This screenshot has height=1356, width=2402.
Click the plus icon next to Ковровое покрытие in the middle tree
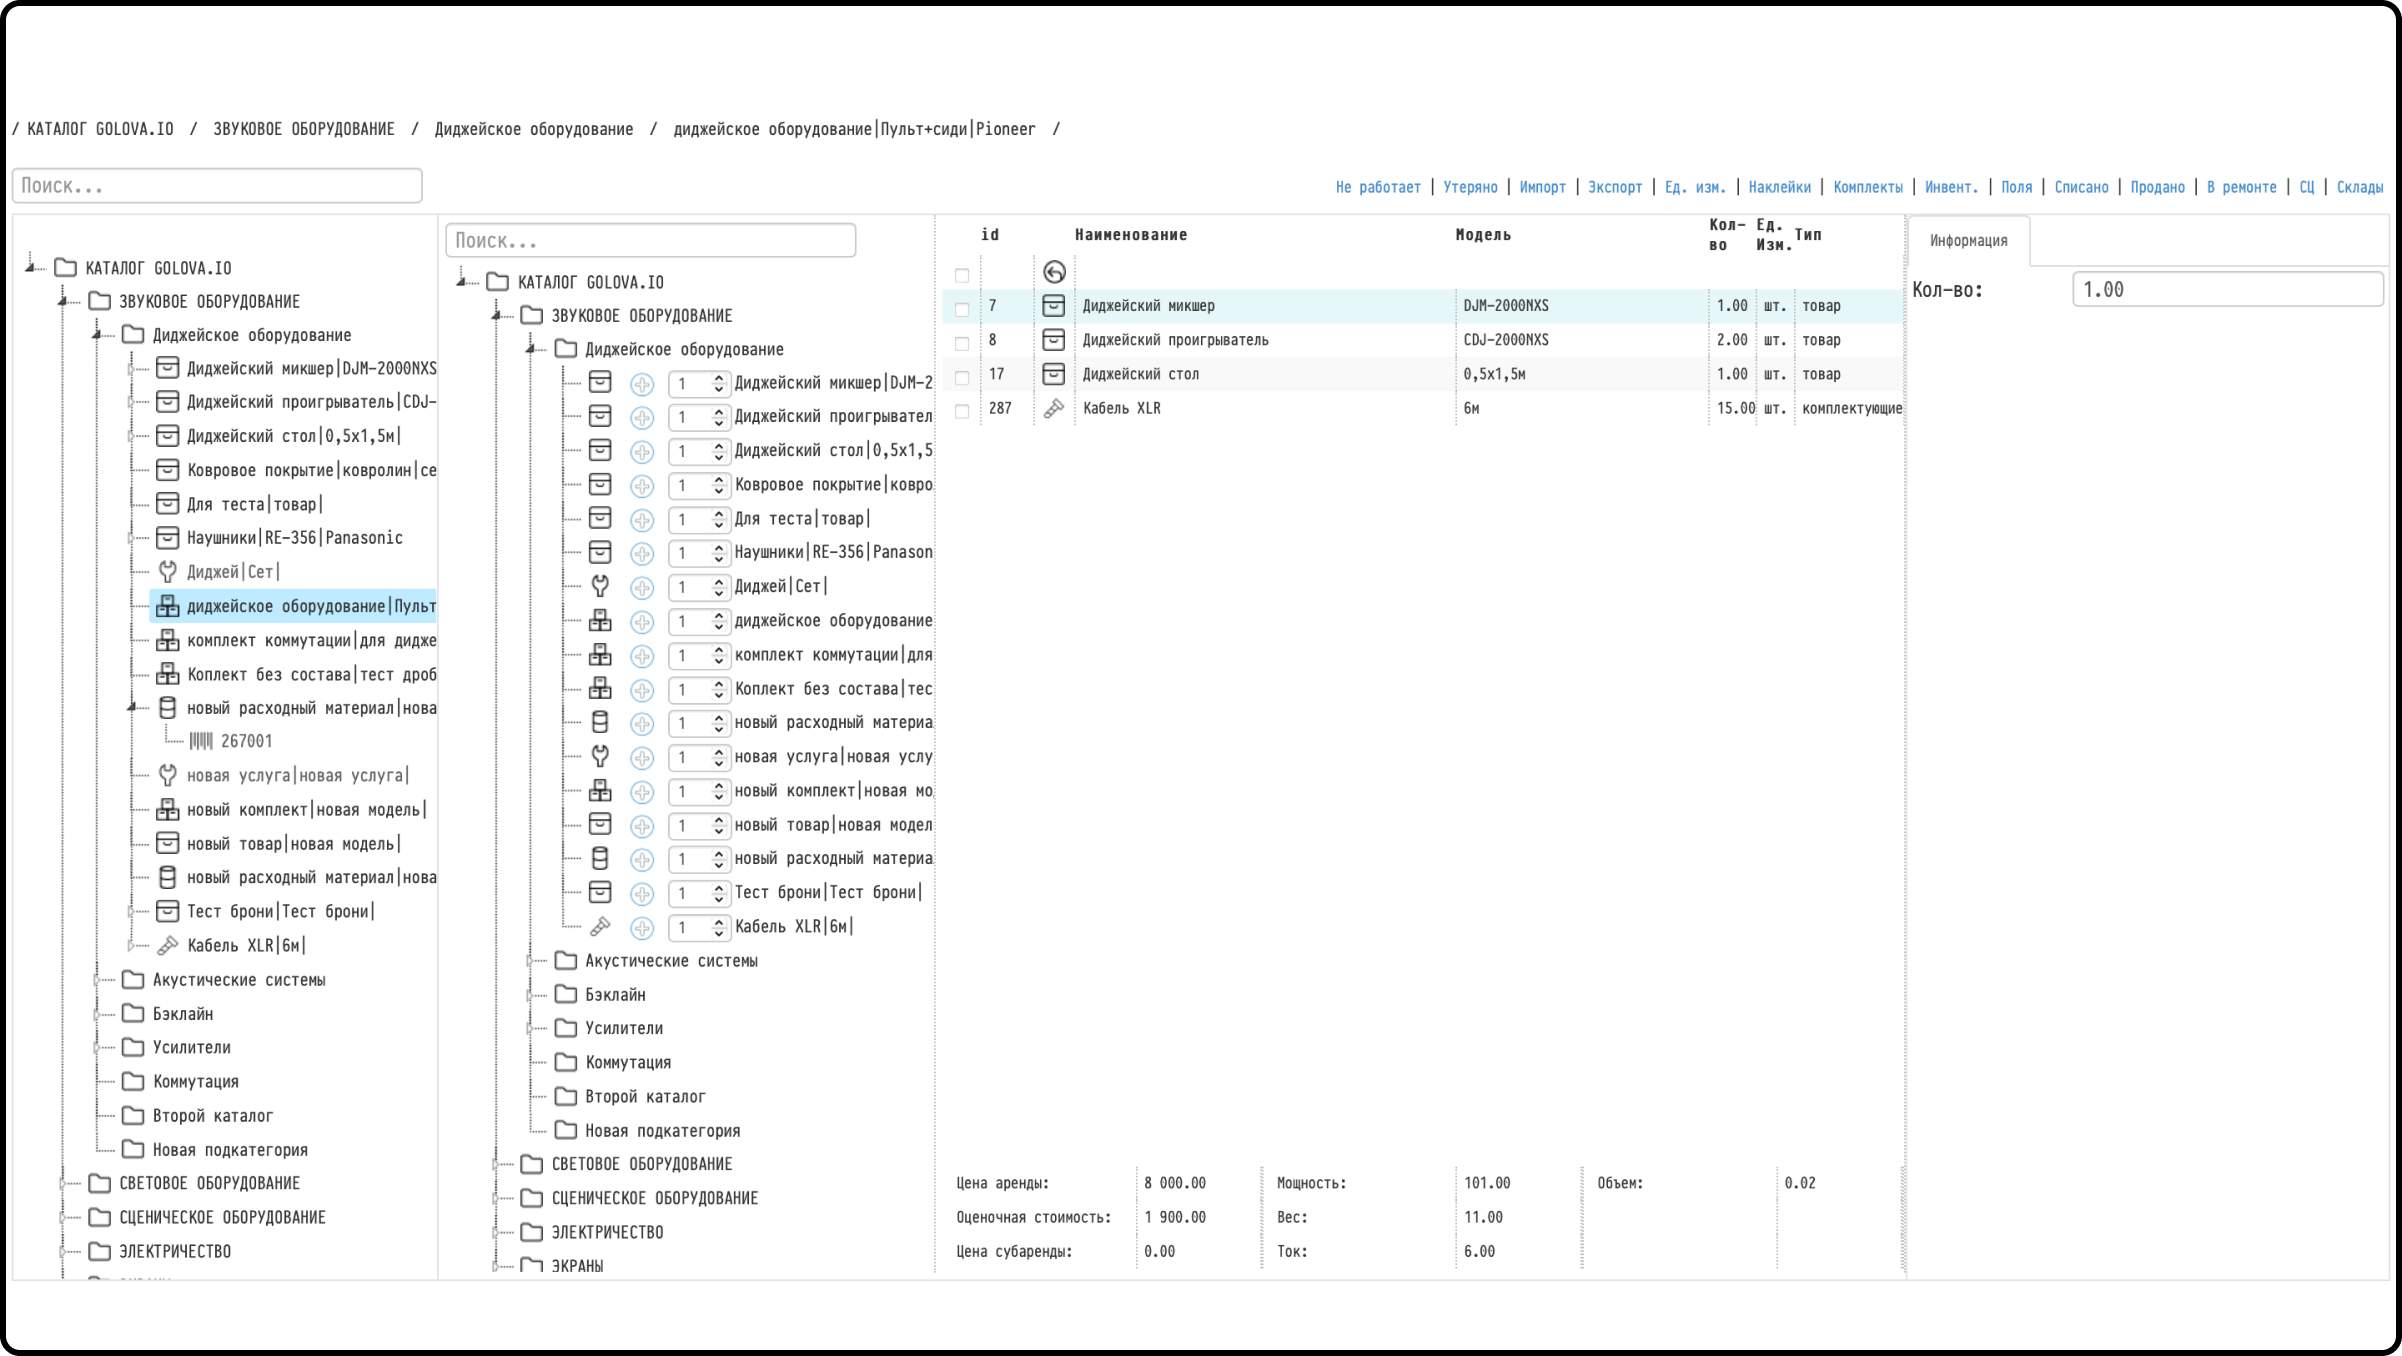642,486
